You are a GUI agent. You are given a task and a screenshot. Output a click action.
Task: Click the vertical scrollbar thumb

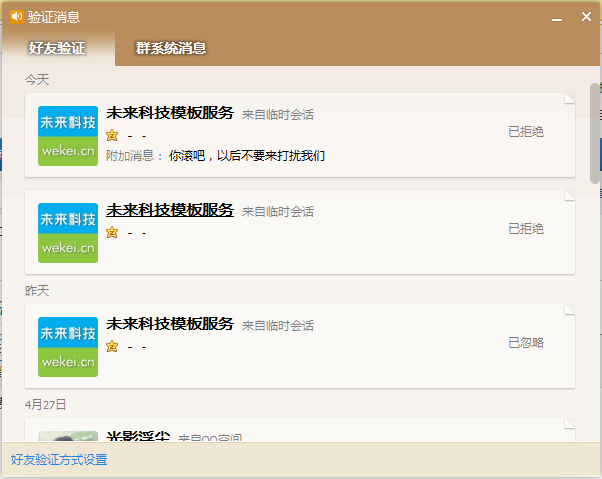tap(595, 133)
